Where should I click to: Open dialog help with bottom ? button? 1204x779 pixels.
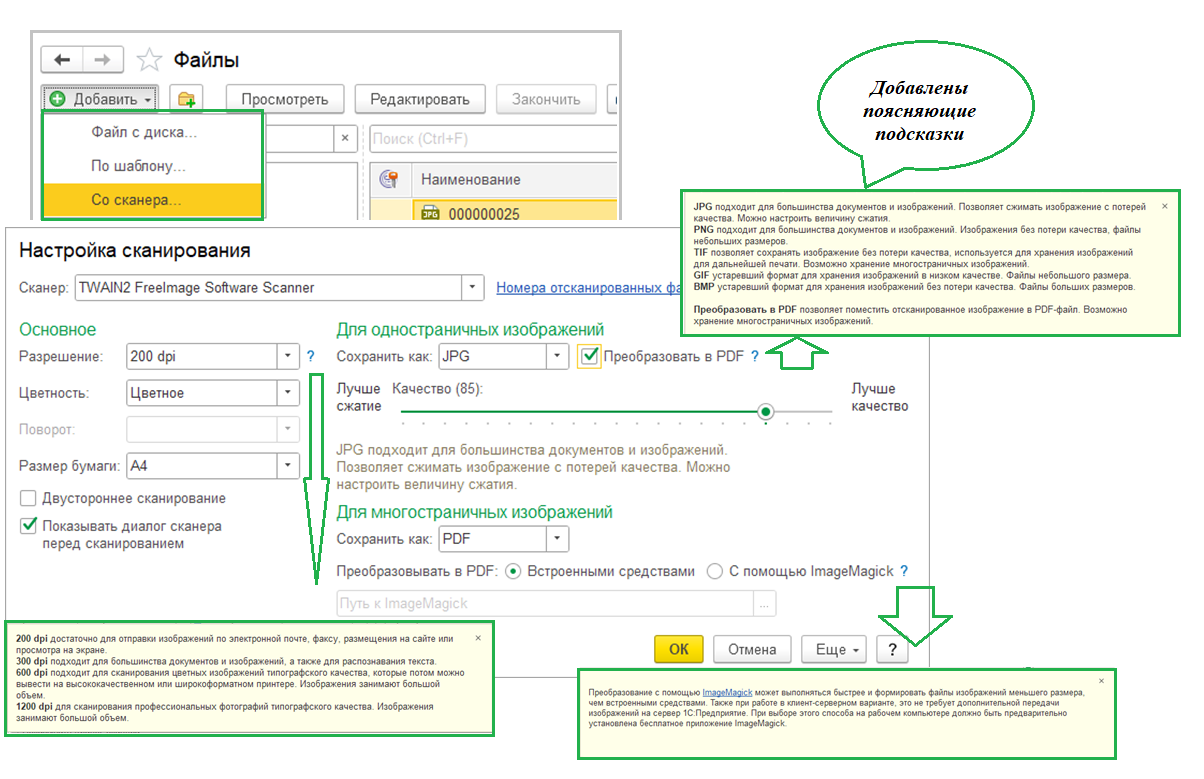[x=891, y=649]
